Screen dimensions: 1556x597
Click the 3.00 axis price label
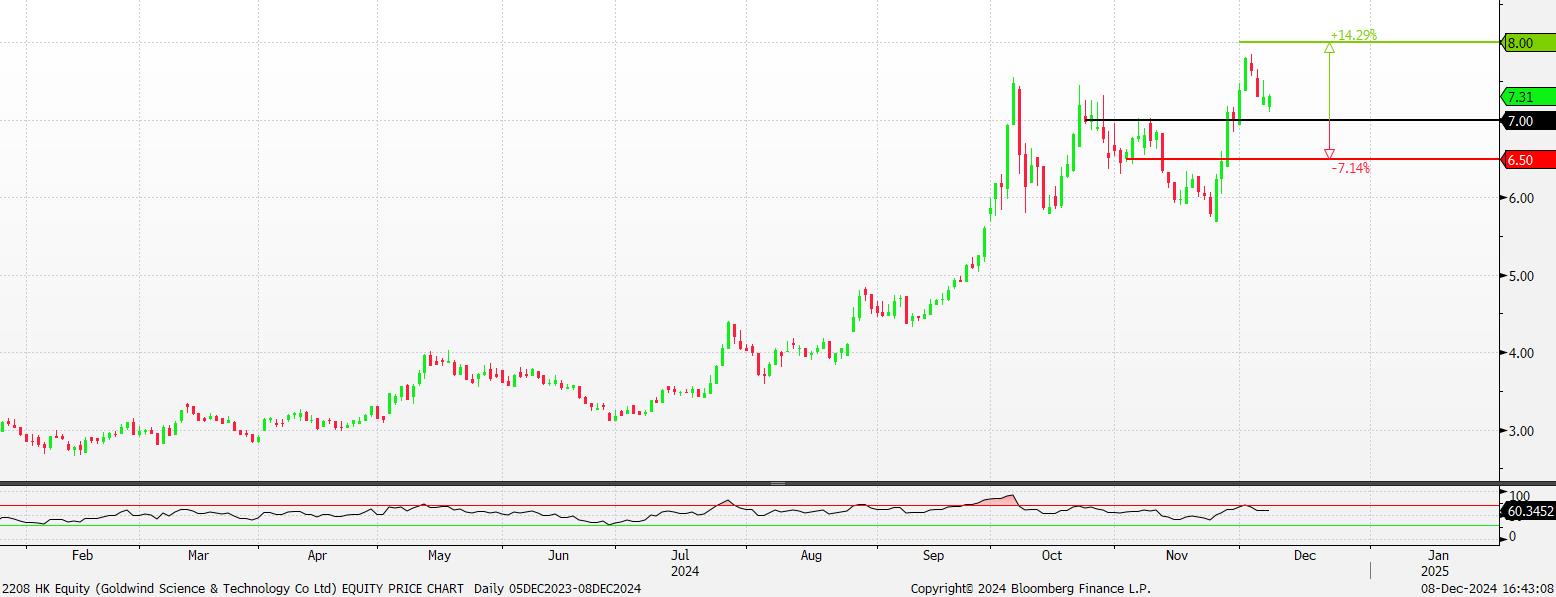(x=1520, y=431)
